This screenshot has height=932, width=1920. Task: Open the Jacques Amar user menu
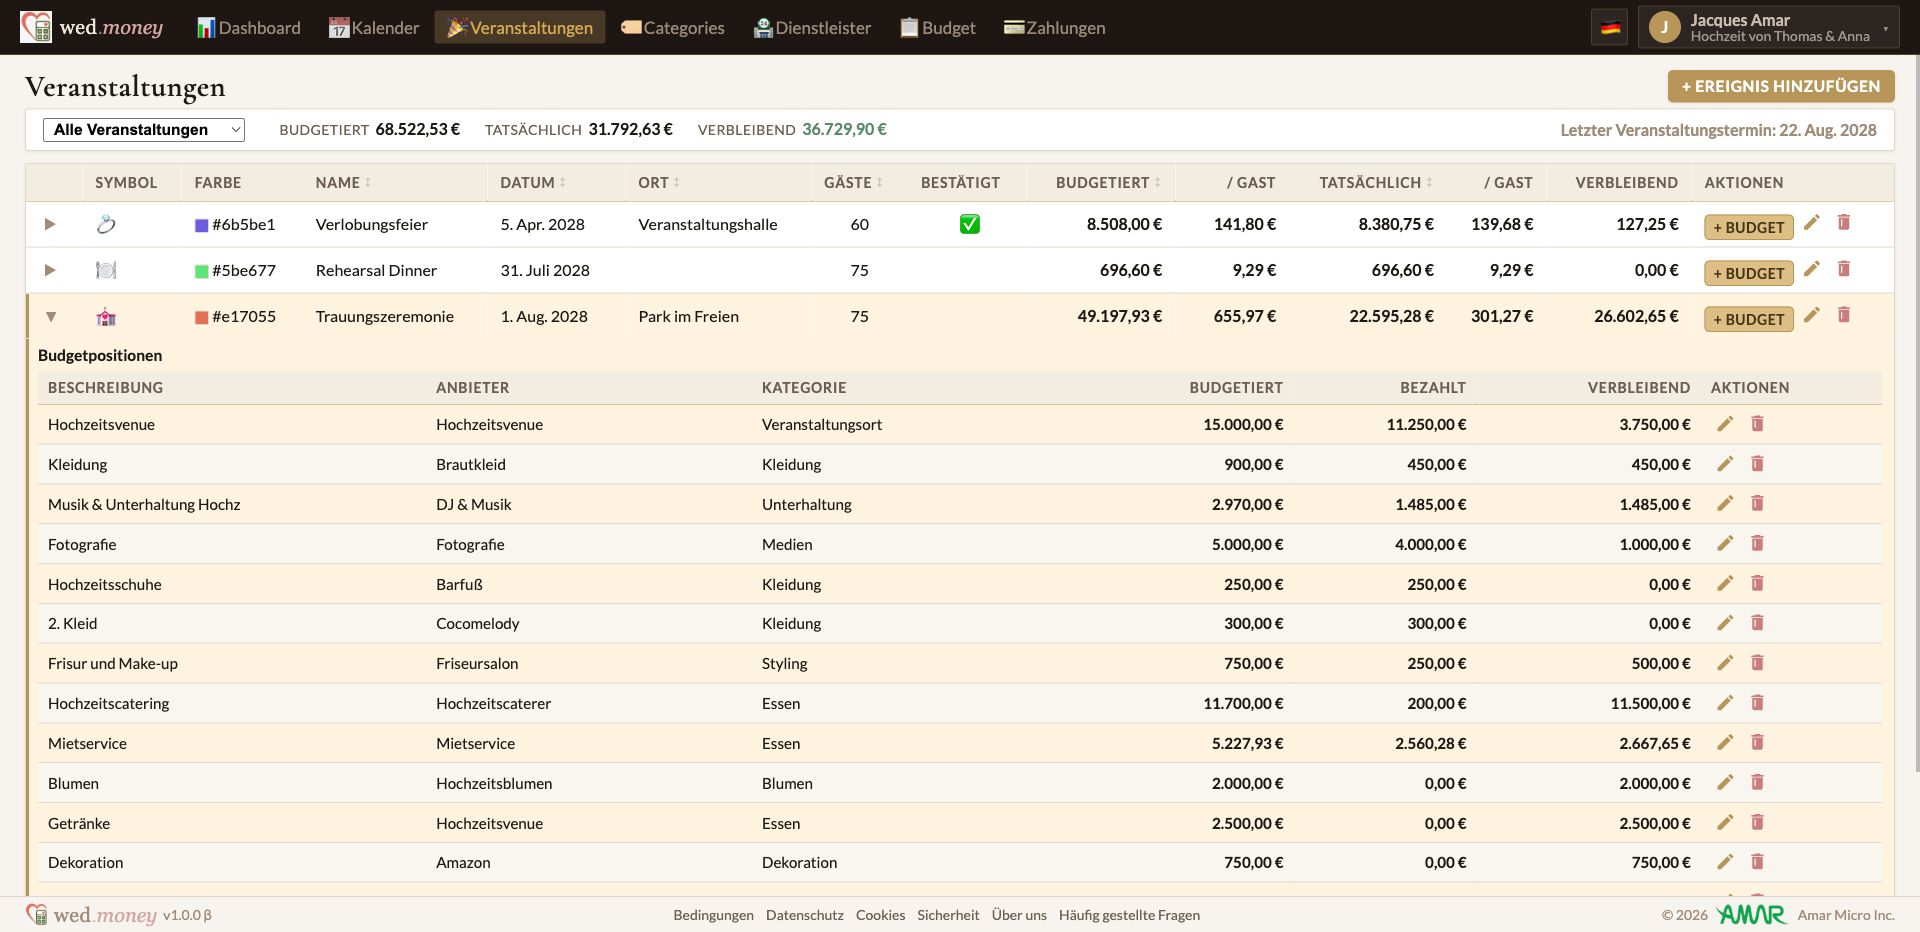(1768, 28)
